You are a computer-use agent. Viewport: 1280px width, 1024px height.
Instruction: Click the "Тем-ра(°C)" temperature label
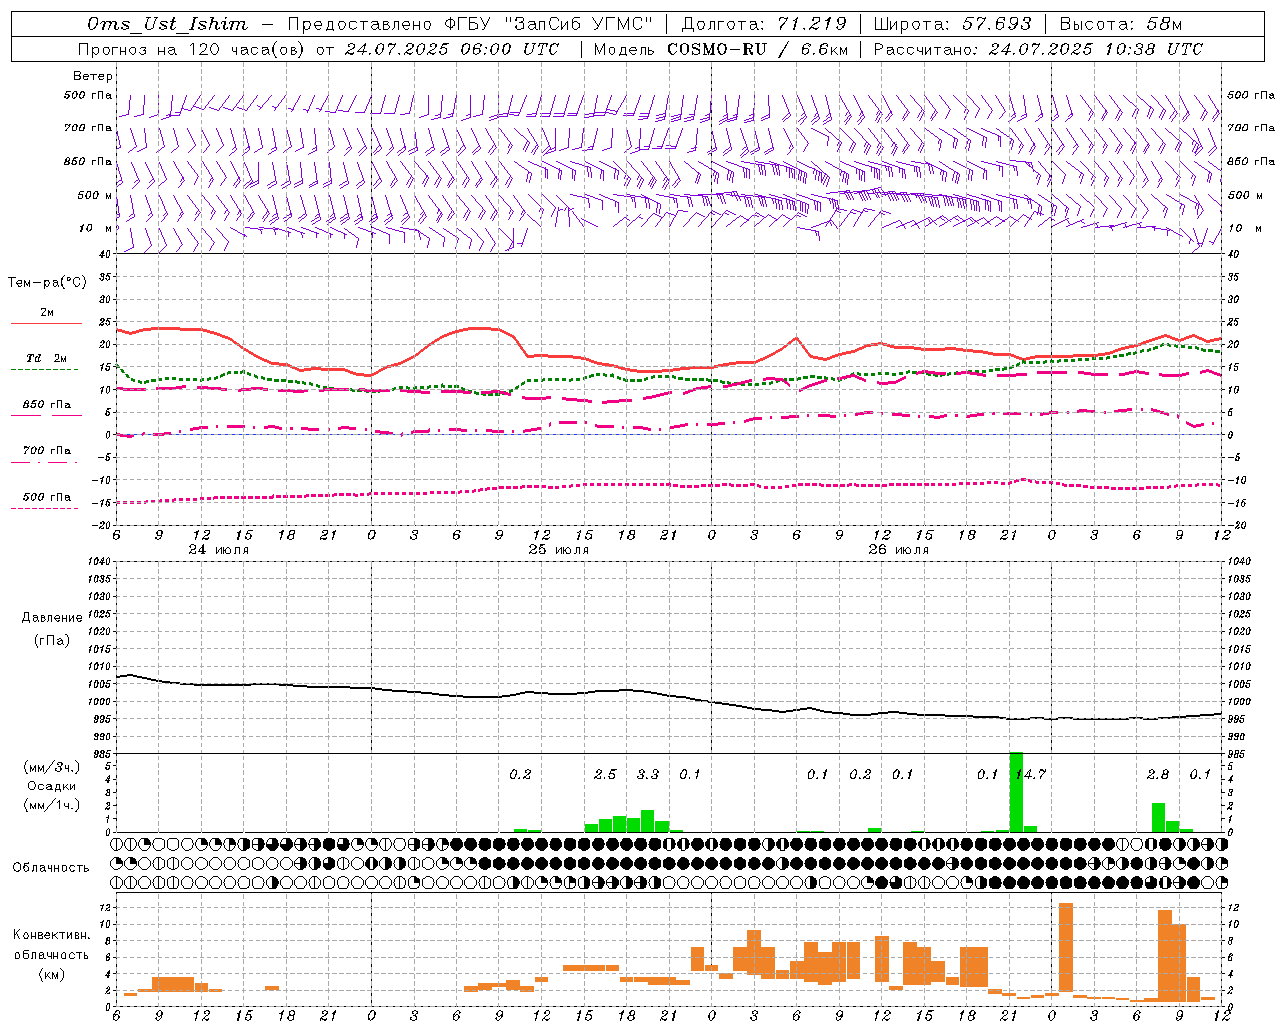[x=47, y=283]
